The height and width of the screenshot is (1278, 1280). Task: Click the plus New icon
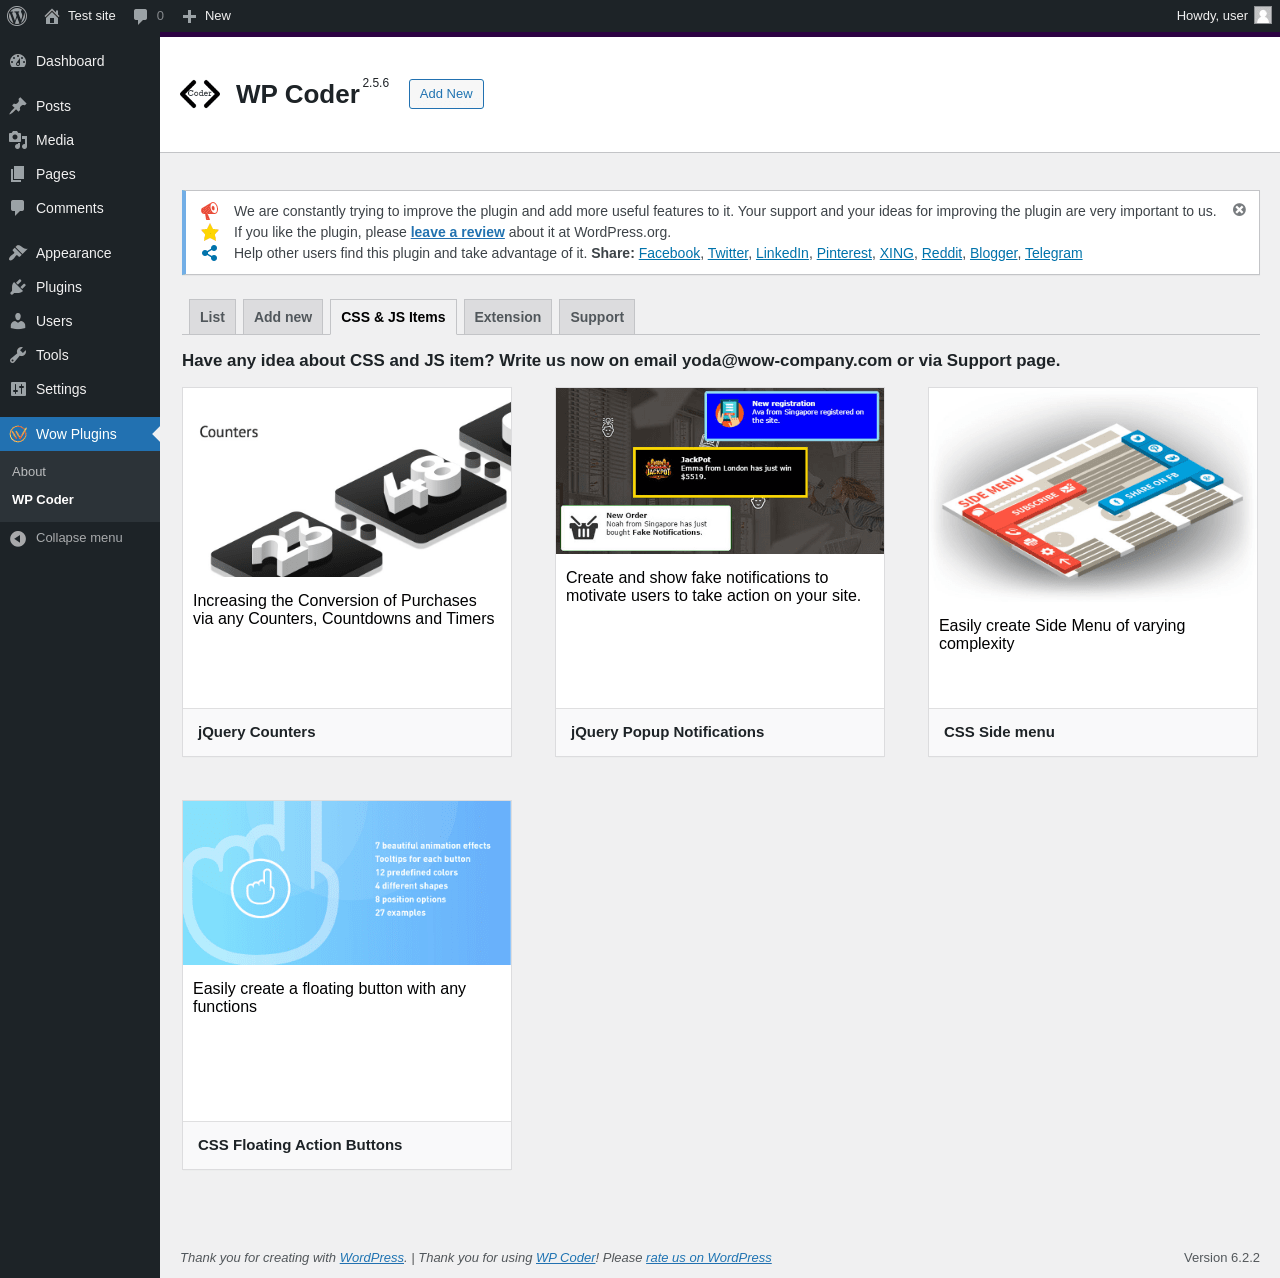189,16
